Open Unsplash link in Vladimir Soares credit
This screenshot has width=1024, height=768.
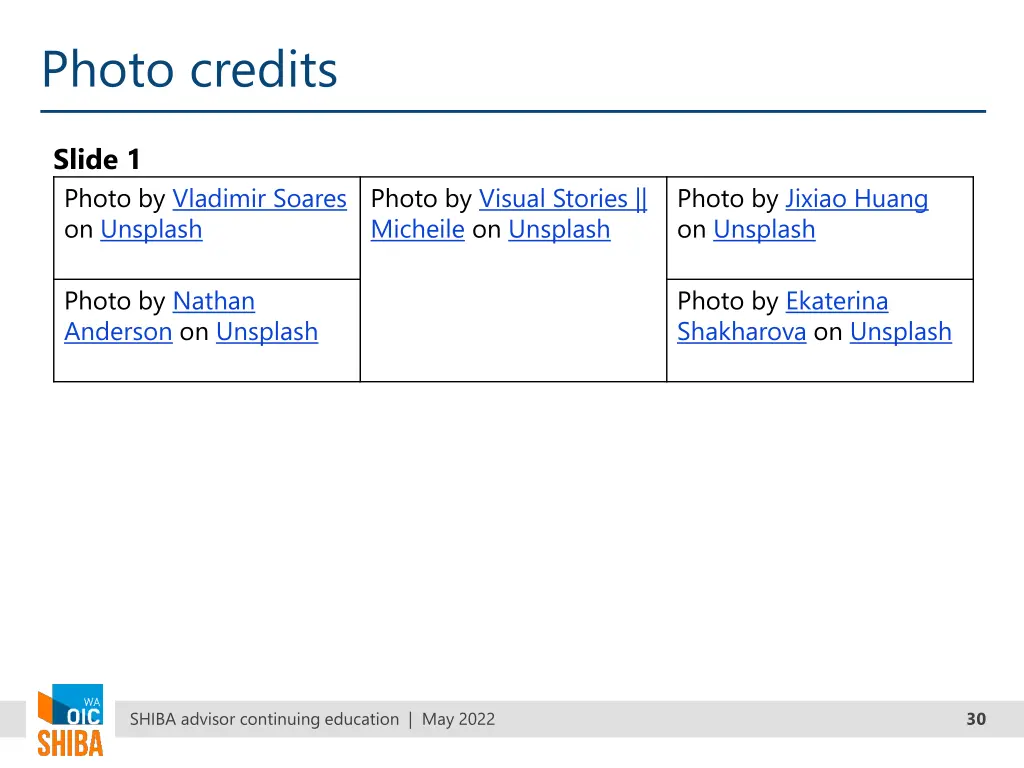click(151, 229)
